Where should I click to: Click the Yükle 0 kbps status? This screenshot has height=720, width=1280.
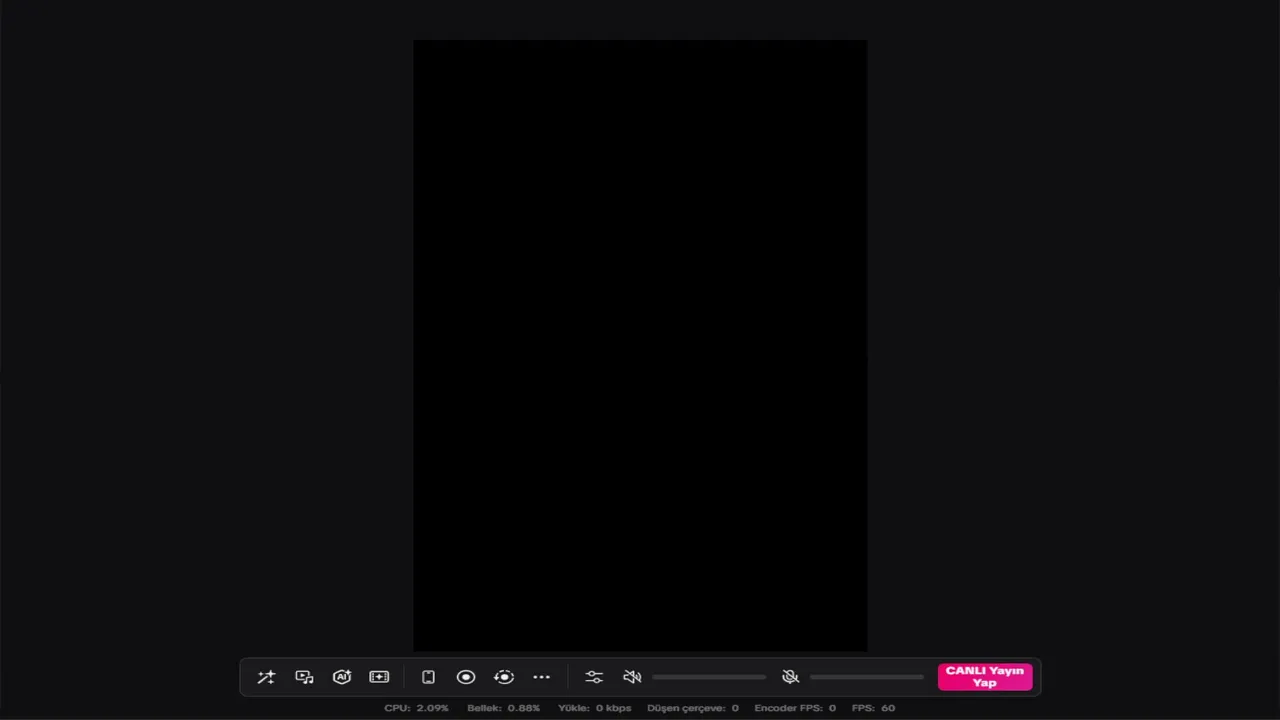595,708
